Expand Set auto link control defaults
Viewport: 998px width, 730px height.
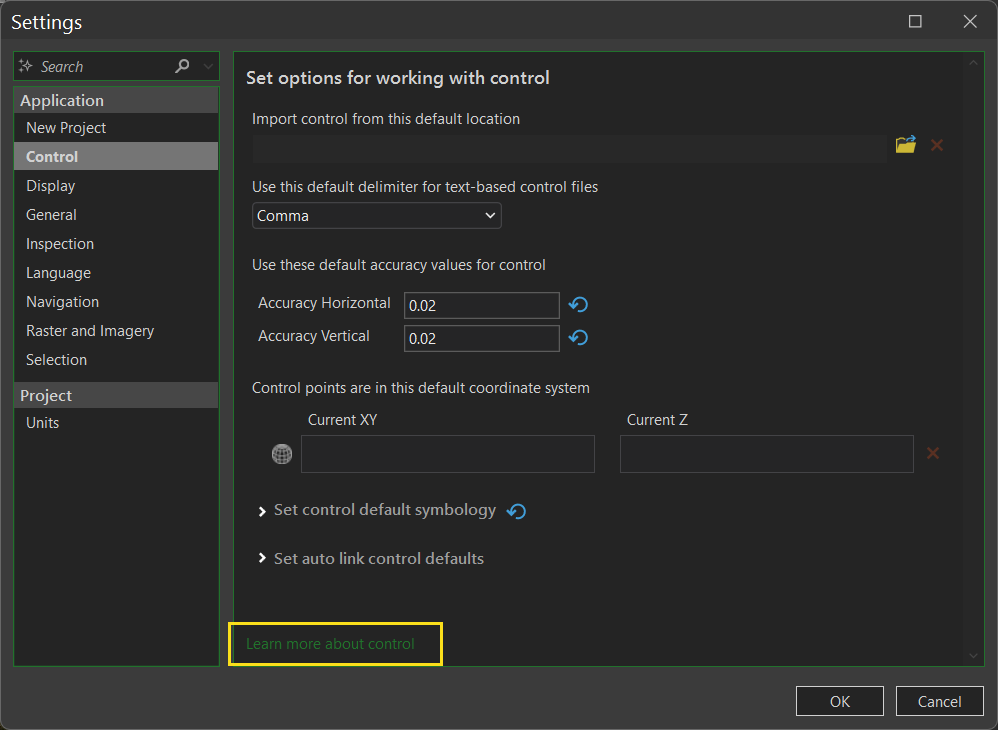(262, 558)
